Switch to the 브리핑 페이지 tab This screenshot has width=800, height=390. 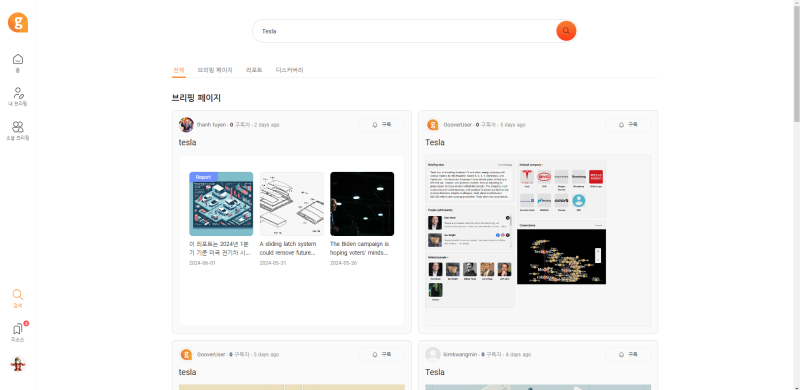point(215,70)
